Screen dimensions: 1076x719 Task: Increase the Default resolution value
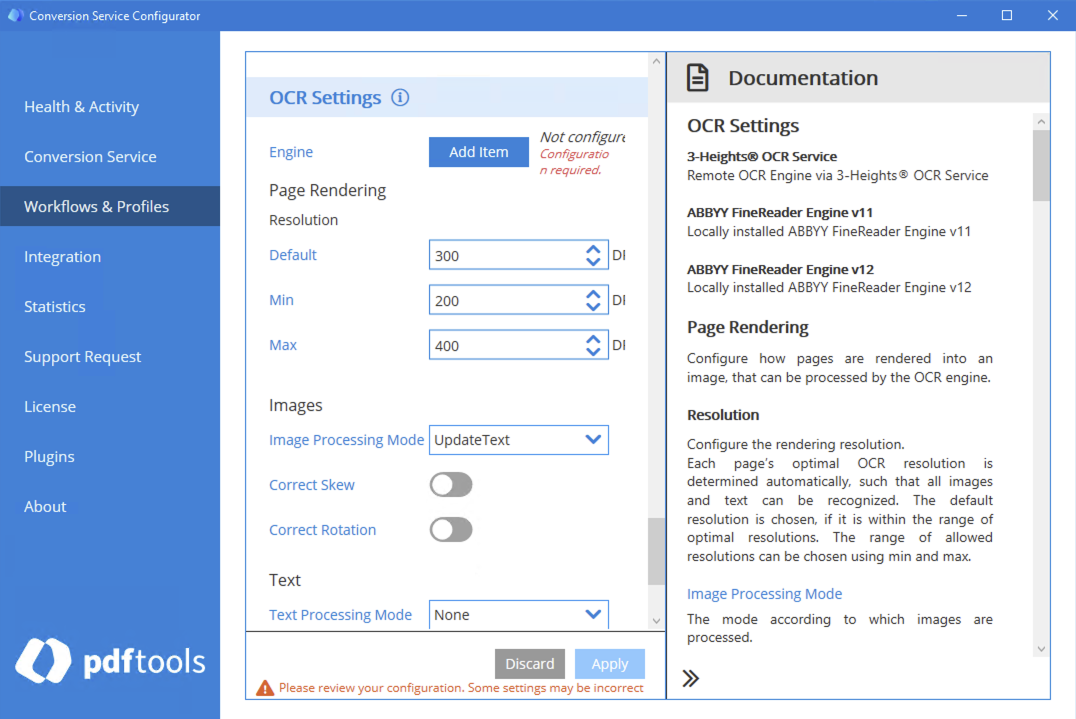click(x=593, y=249)
